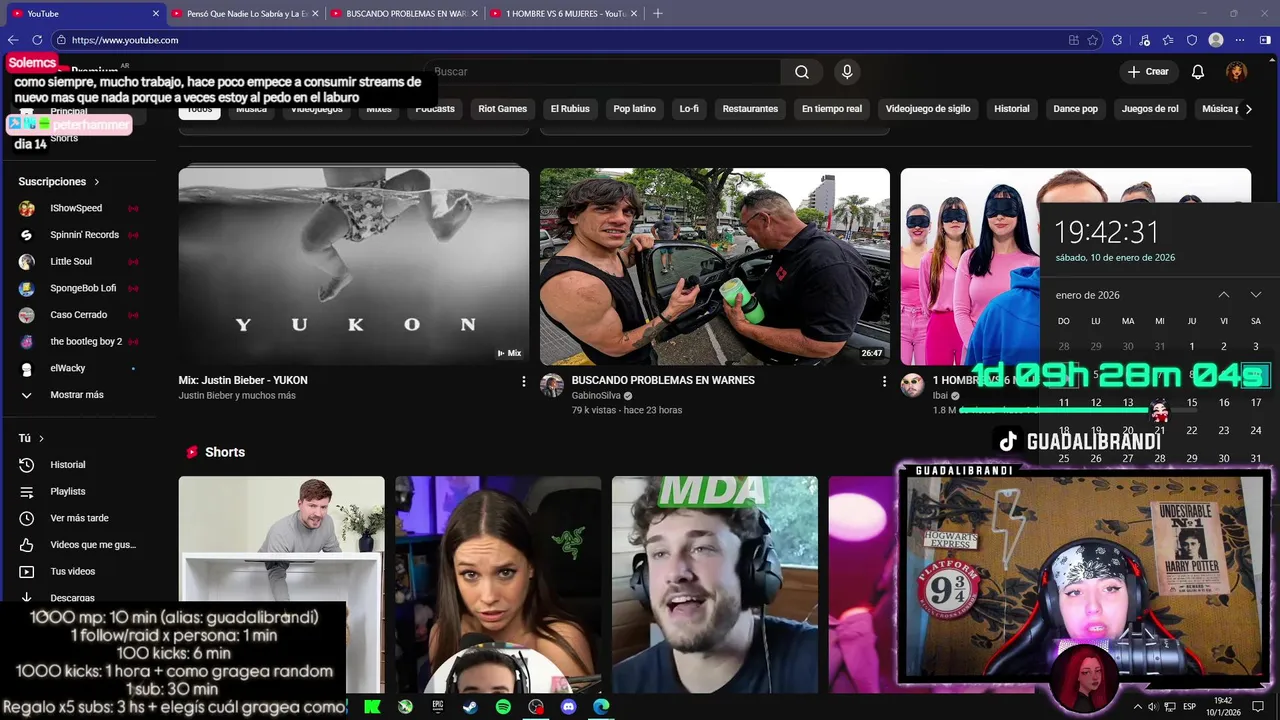
Task: Select the Riot Games category chip
Action: [x=503, y=109]
